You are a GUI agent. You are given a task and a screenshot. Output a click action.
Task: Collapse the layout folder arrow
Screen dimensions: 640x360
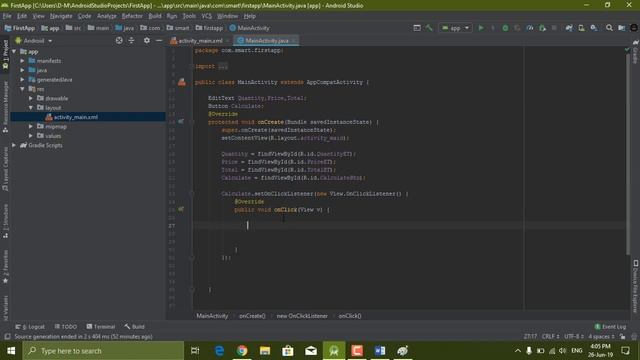[31, 108]
